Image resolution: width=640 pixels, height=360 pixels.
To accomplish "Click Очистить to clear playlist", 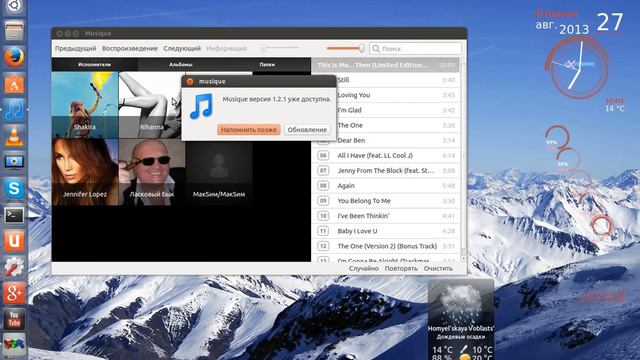I will pos(438,269).
